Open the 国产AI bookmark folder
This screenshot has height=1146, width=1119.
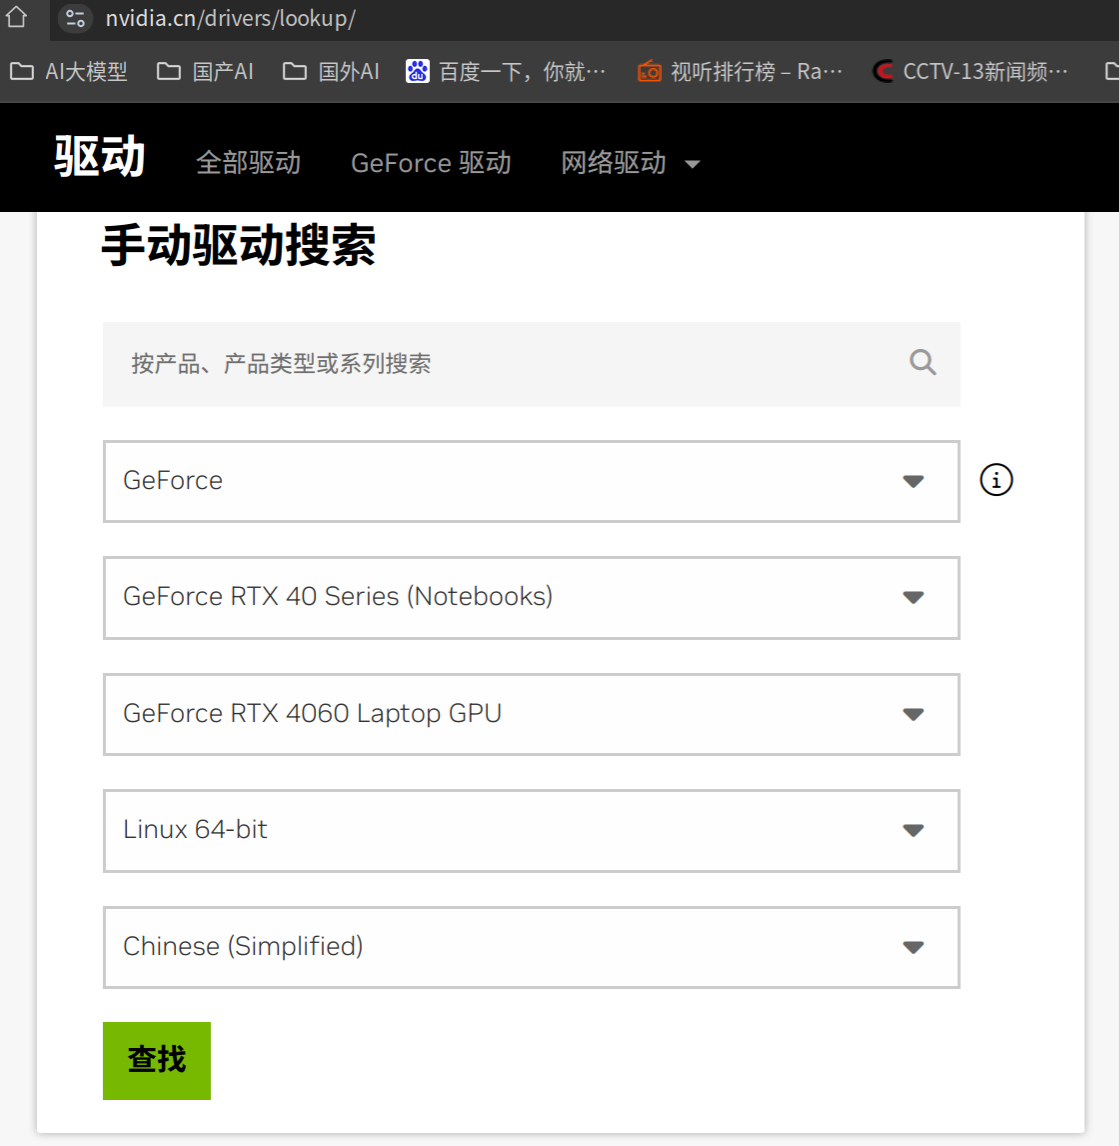[x=205, y=72]
